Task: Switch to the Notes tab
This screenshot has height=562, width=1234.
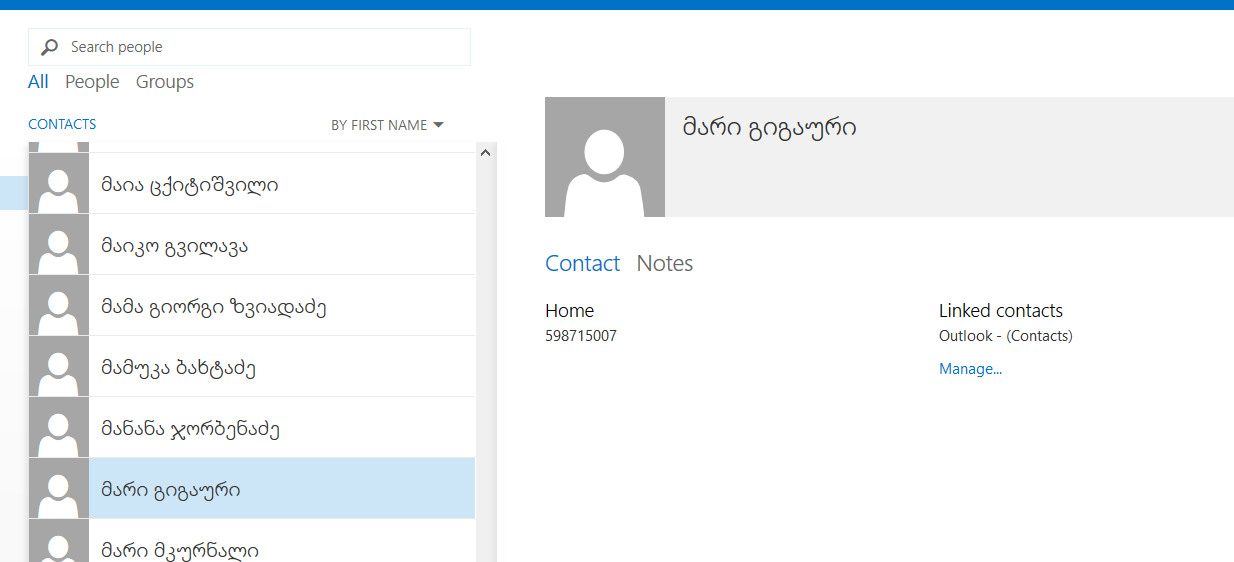Action: click(x=664, y=263)
